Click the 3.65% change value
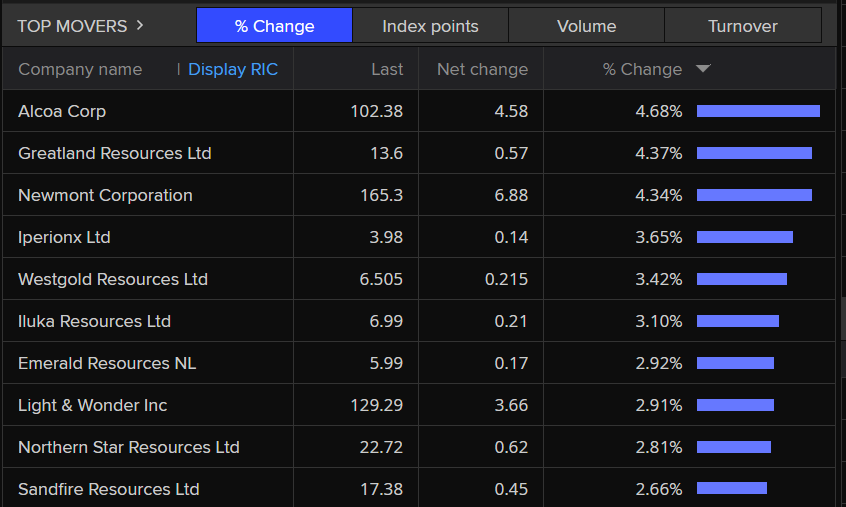 pyautogui.click(x=659, y=237)
